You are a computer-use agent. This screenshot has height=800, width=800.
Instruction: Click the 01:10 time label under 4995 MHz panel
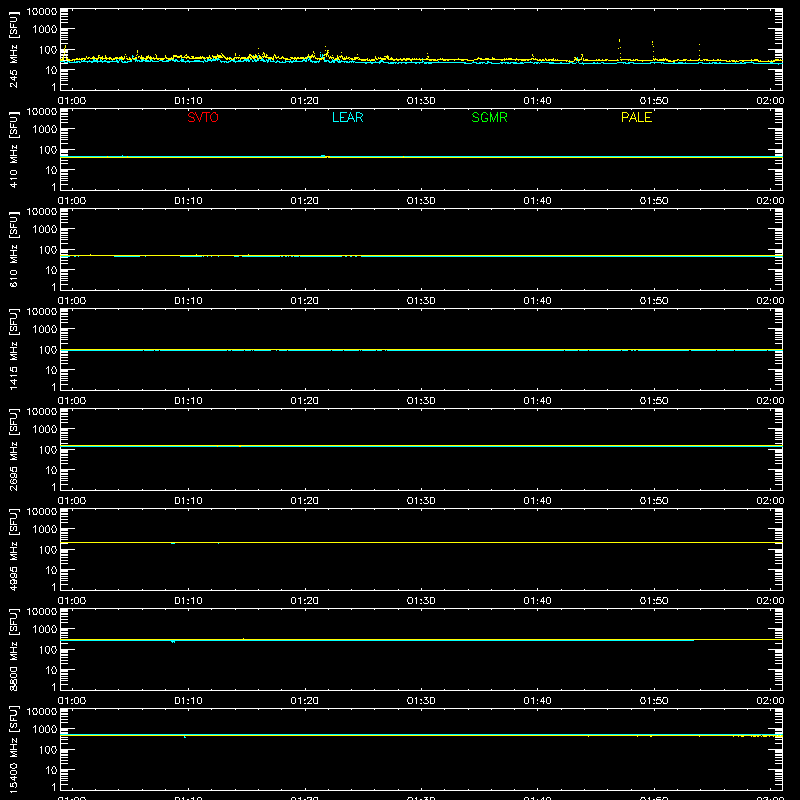point(188,601)
